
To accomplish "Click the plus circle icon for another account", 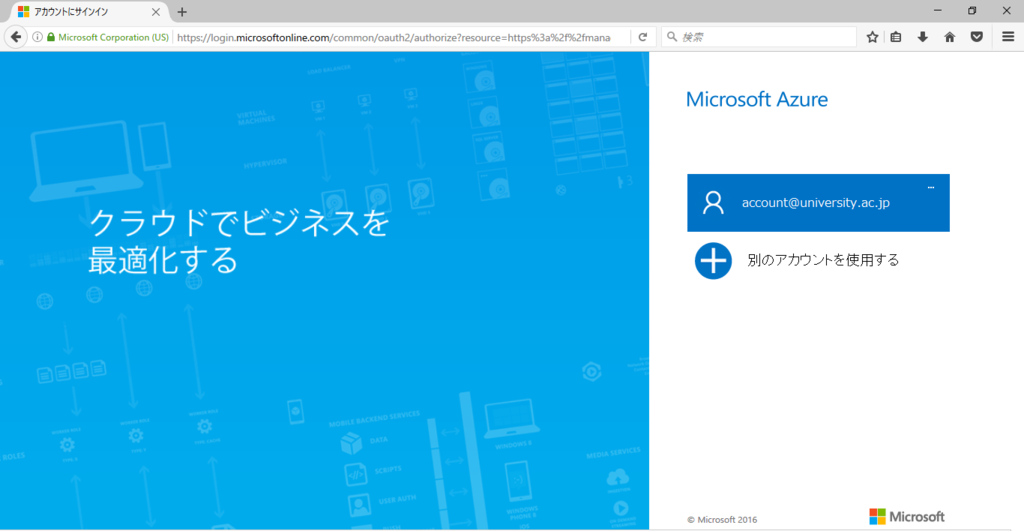I will pyautogui.click(x=713, y=261).
